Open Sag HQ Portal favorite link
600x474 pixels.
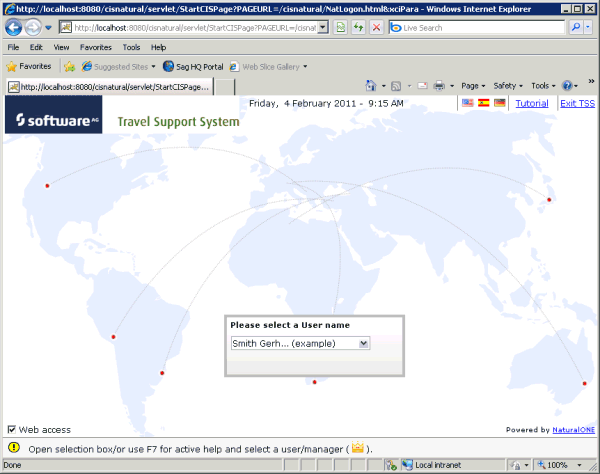click(x=193, y=67)
